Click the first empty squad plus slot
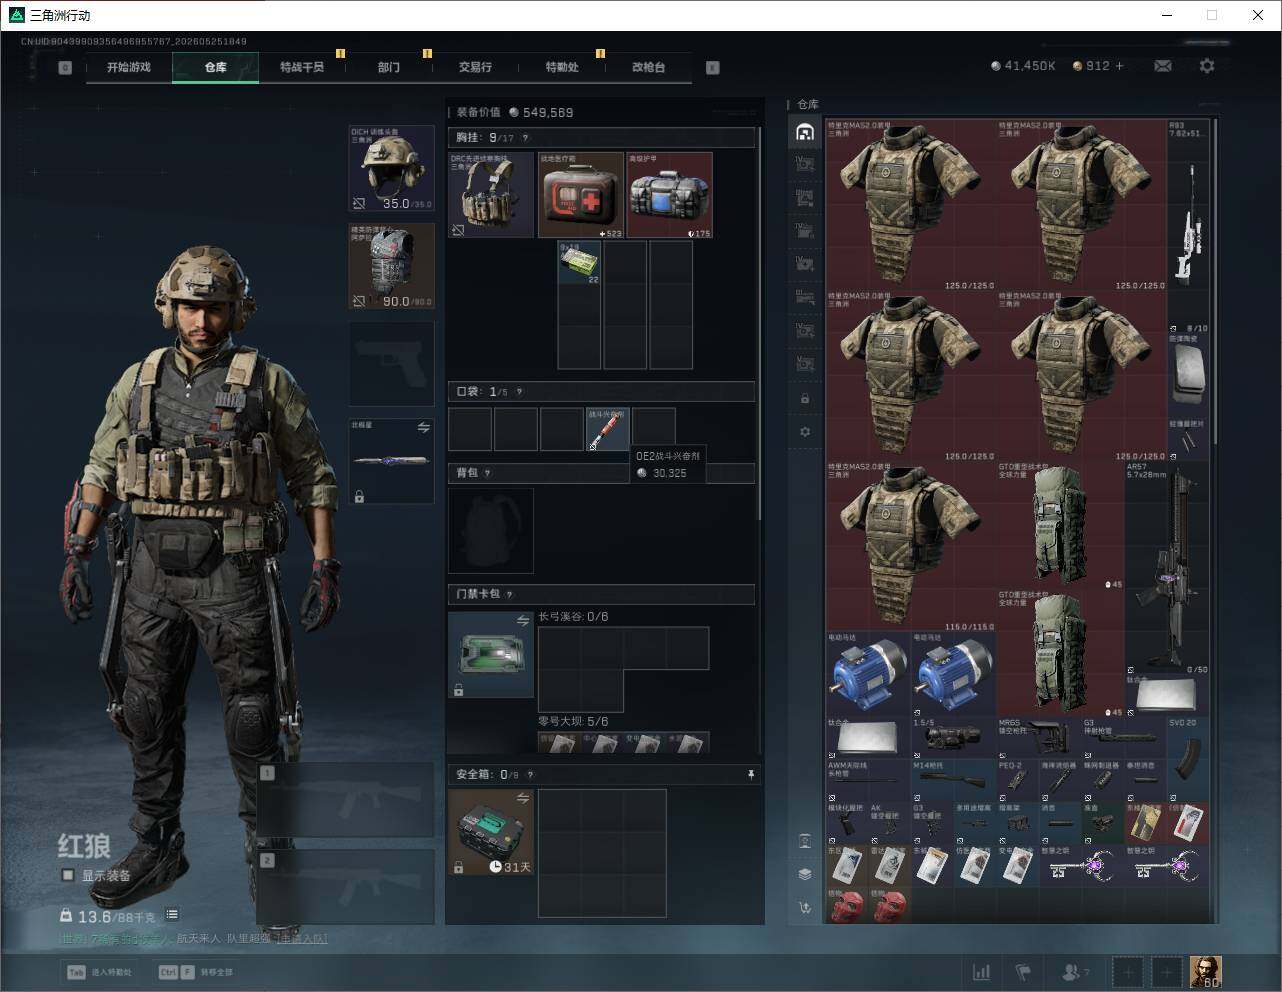 pos(1128,971)
